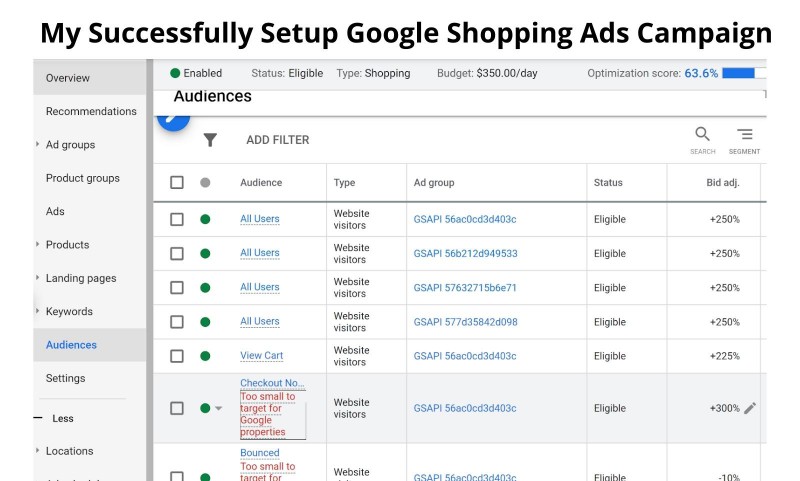Click the grey status dot in header
This screenshot has height=481, width=800.
click(x=205, y=183)
